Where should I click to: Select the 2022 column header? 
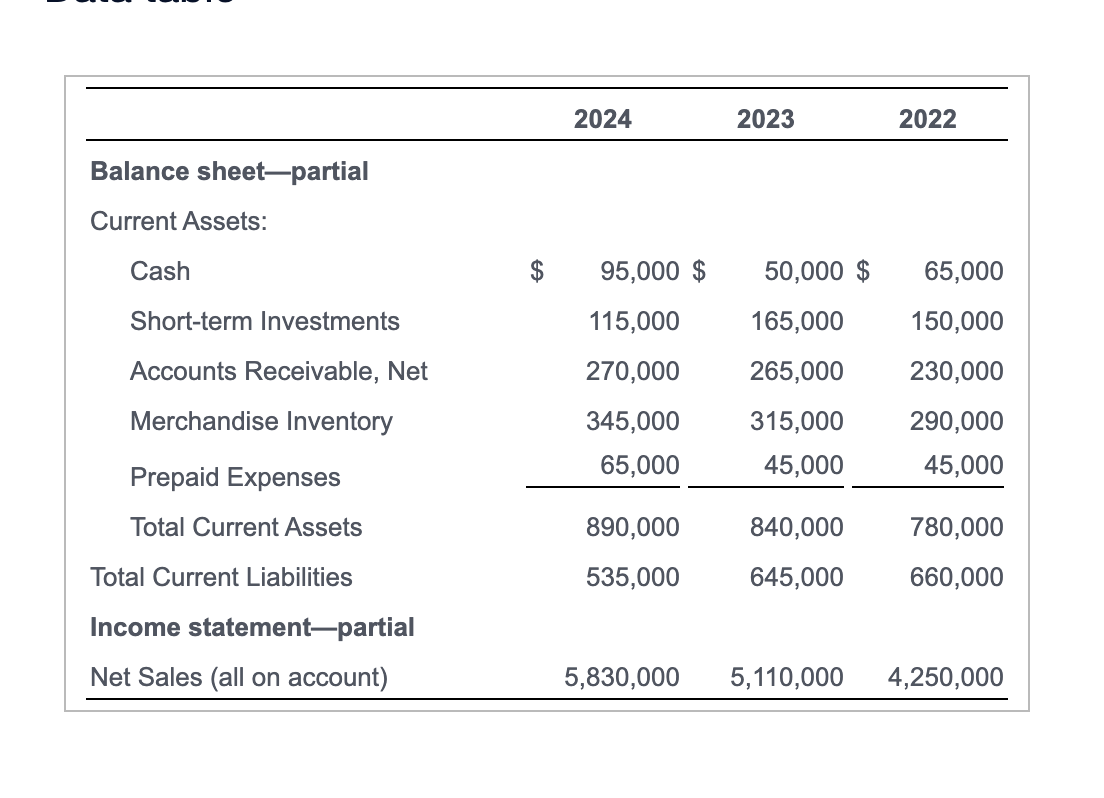click(x=927, y=119)
